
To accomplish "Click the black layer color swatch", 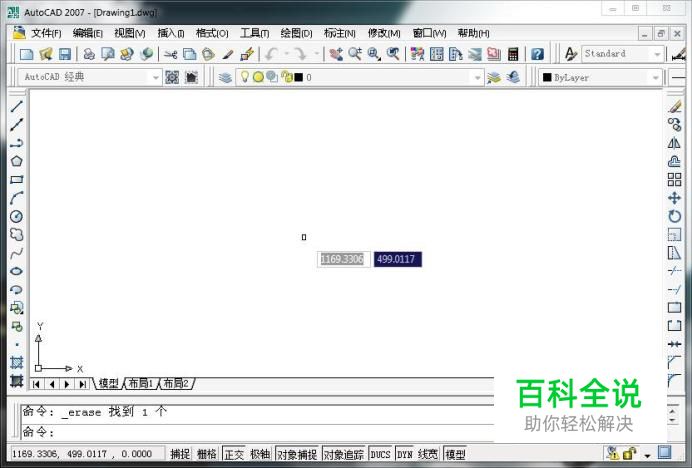I will pos(299,77).
